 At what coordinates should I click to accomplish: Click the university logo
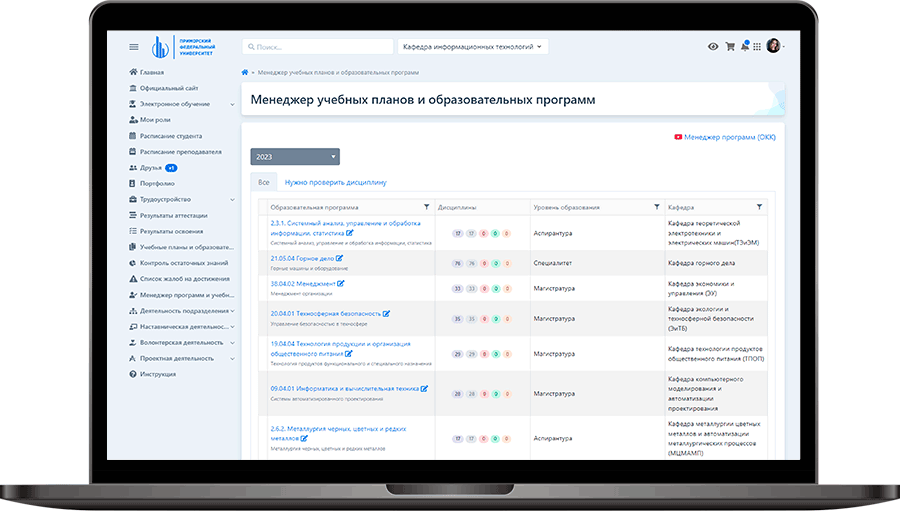pyautogui.click(x=183, y=47)
